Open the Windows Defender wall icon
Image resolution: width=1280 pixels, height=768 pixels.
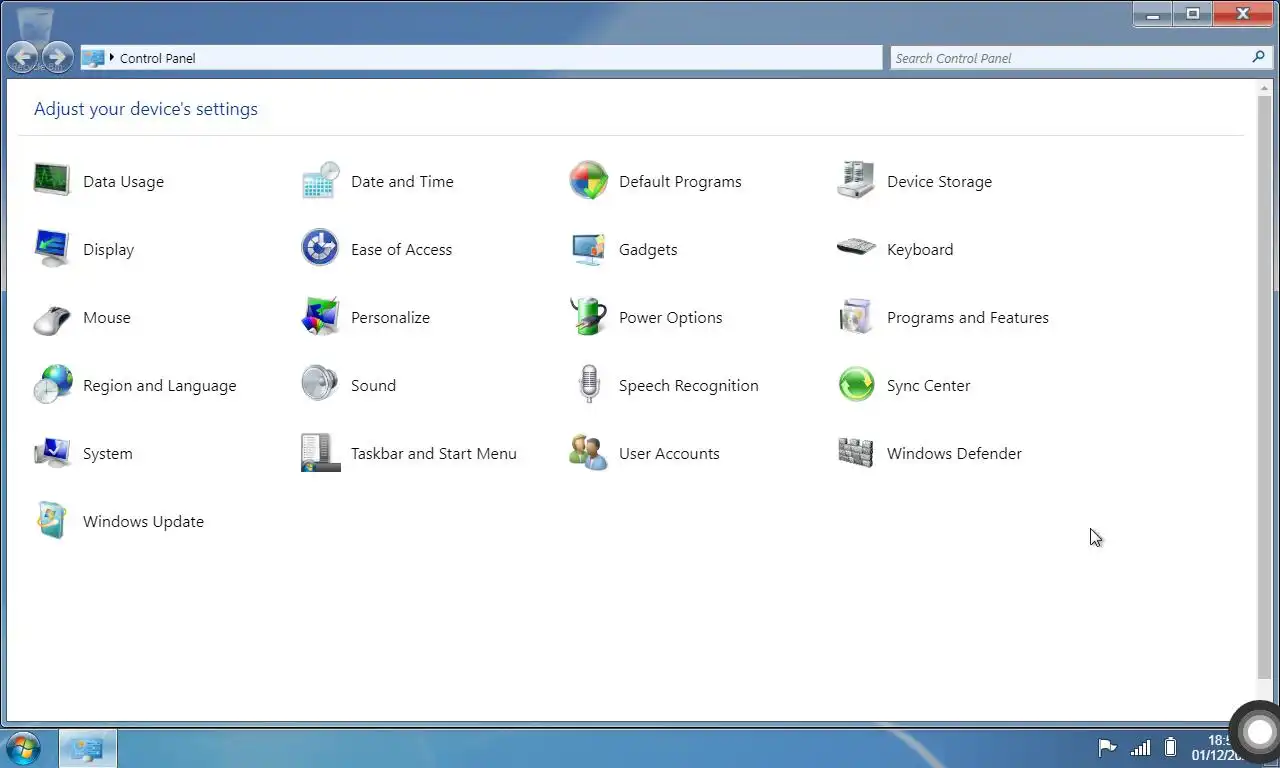(856, 453)
